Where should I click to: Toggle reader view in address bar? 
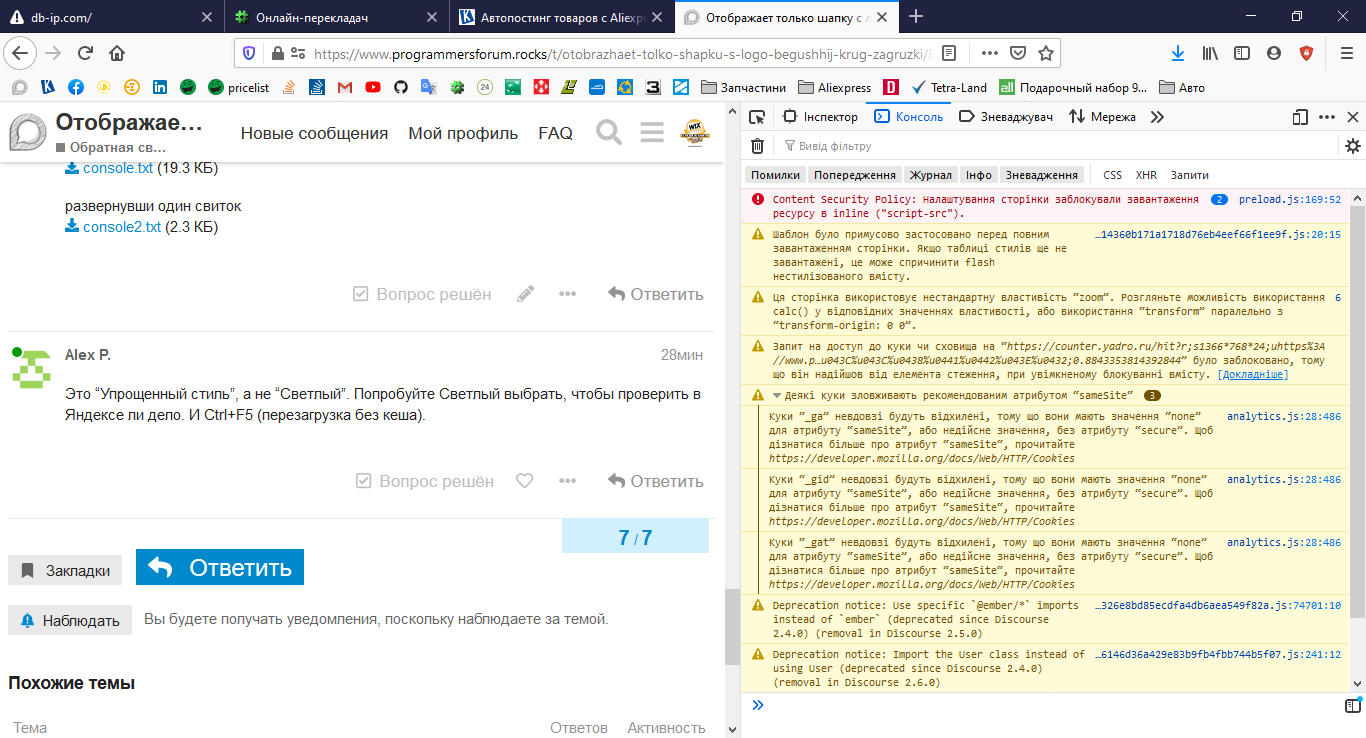tap(949, 53)
